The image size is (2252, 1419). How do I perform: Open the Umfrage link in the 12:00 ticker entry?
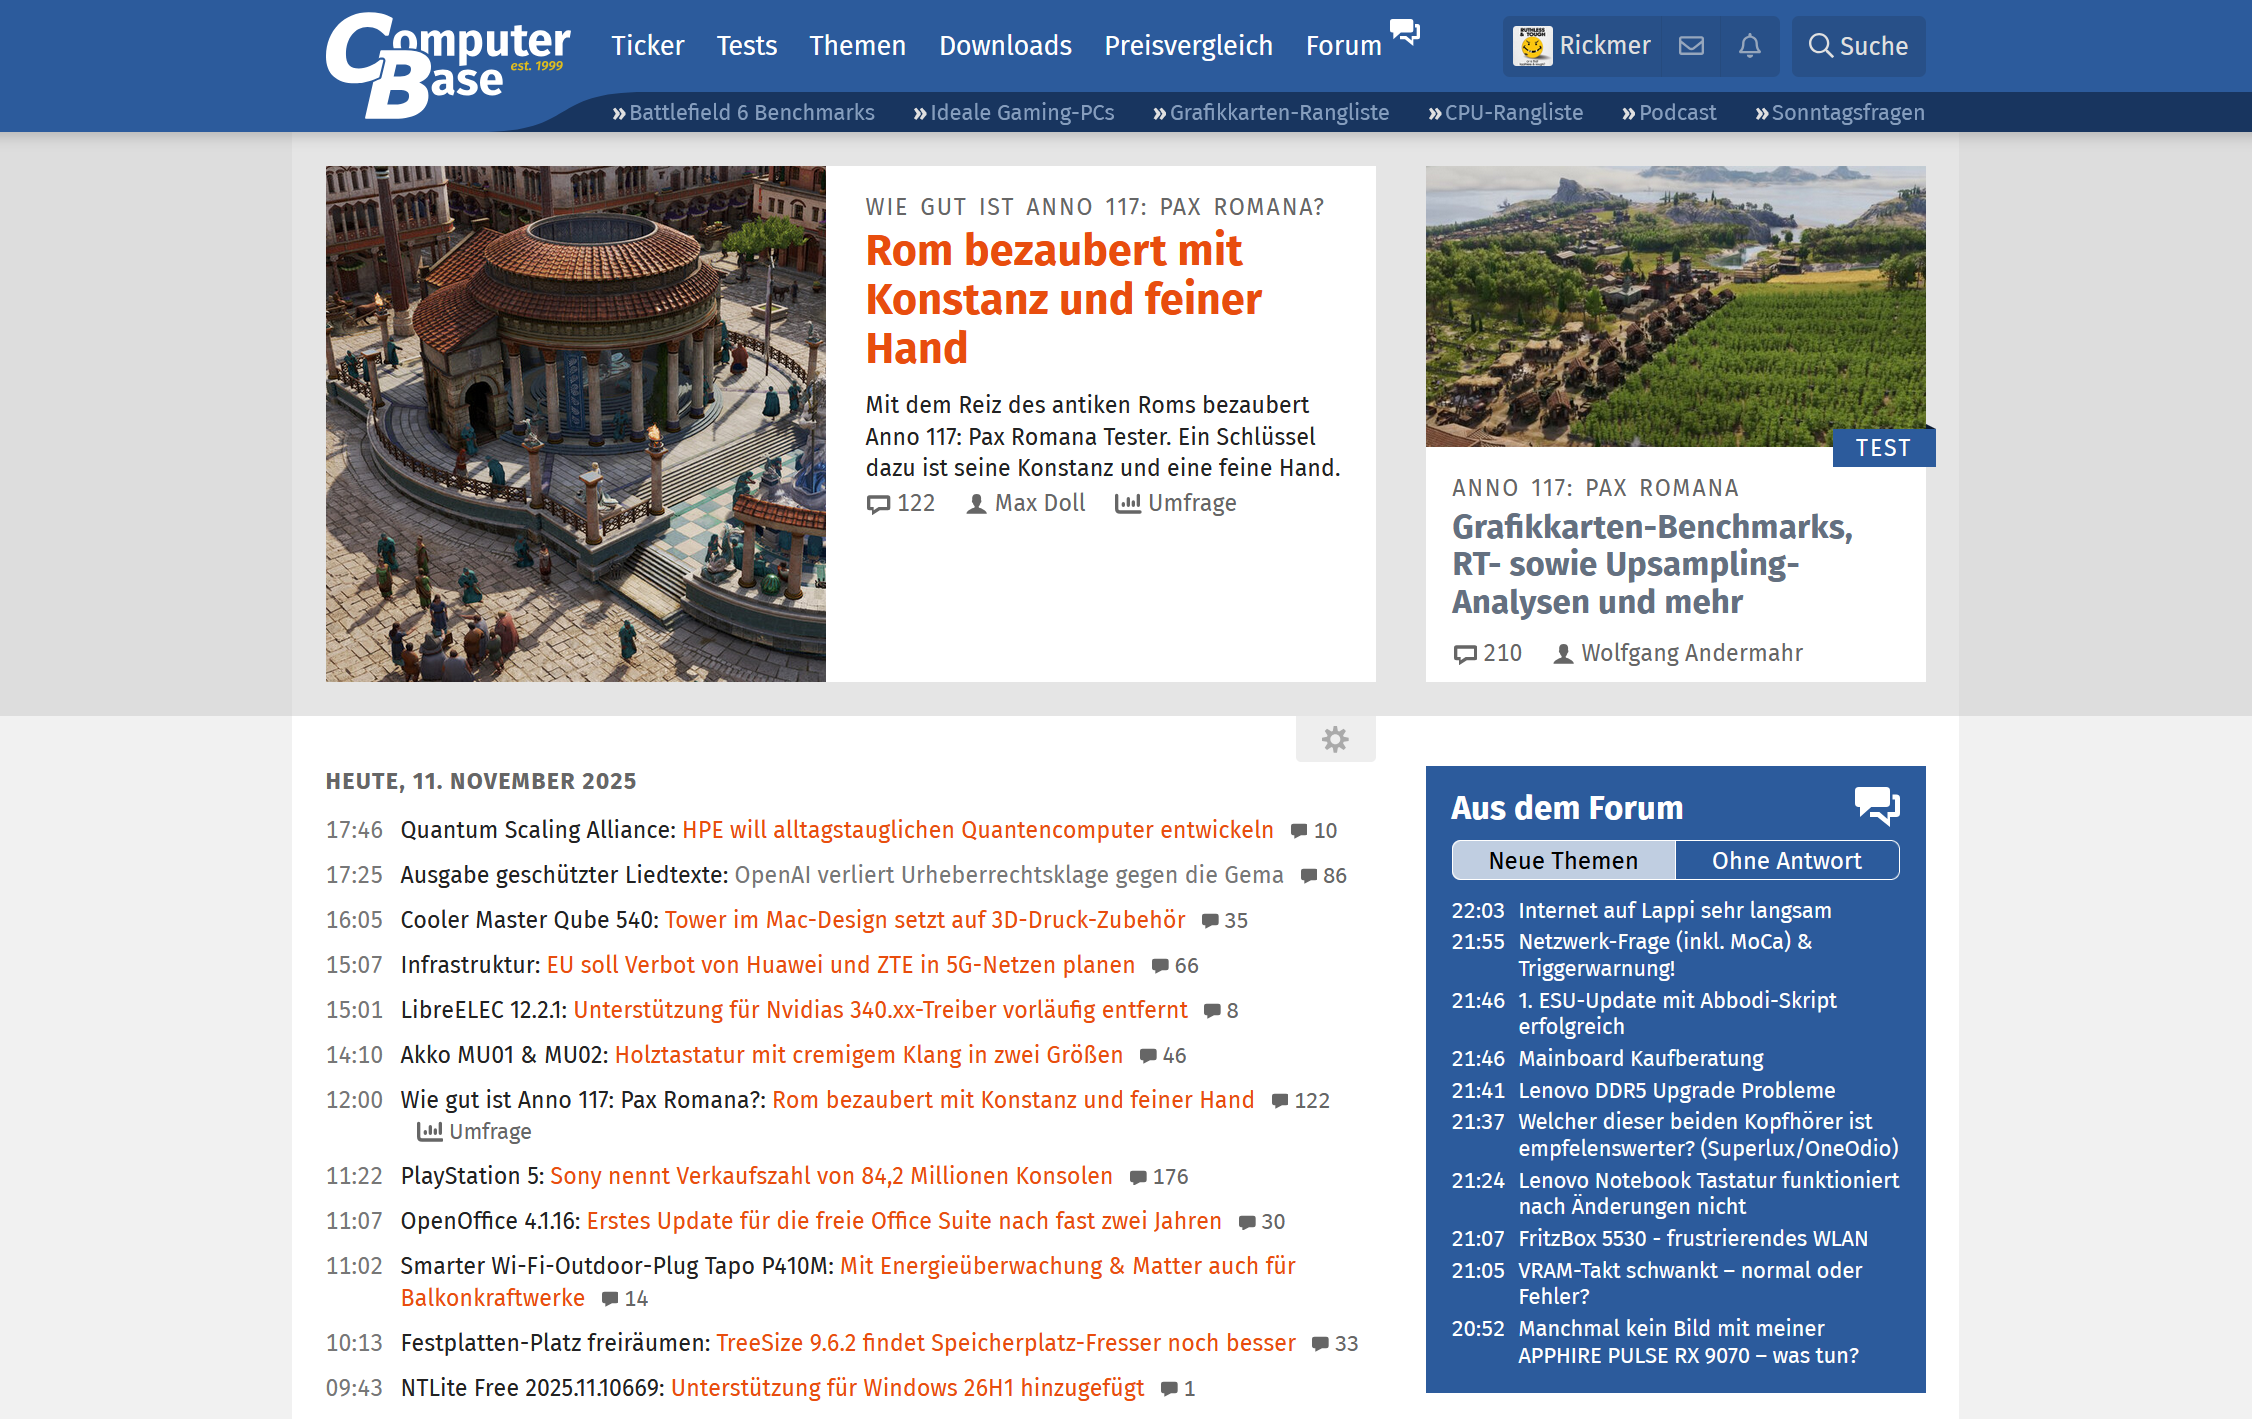(x=474, y=1131)
